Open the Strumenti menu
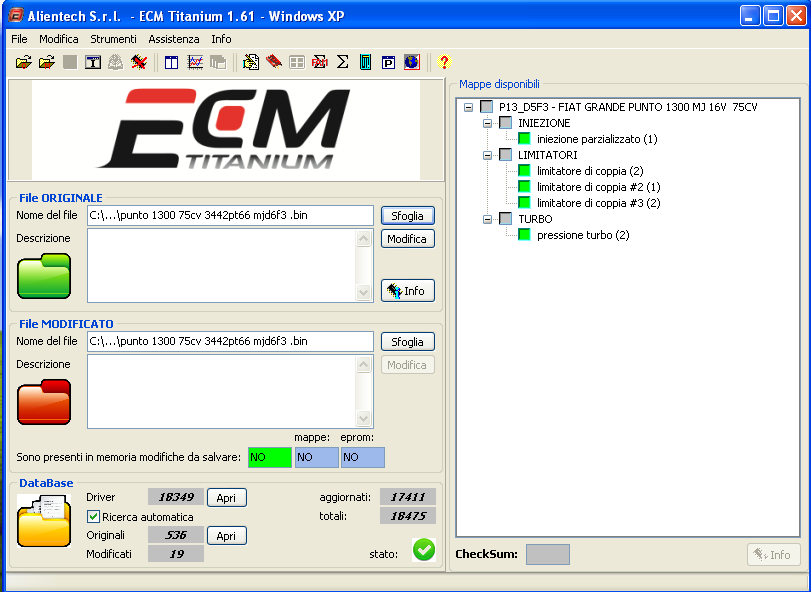Viewport: 811px width, 592px height. (113, 39)
